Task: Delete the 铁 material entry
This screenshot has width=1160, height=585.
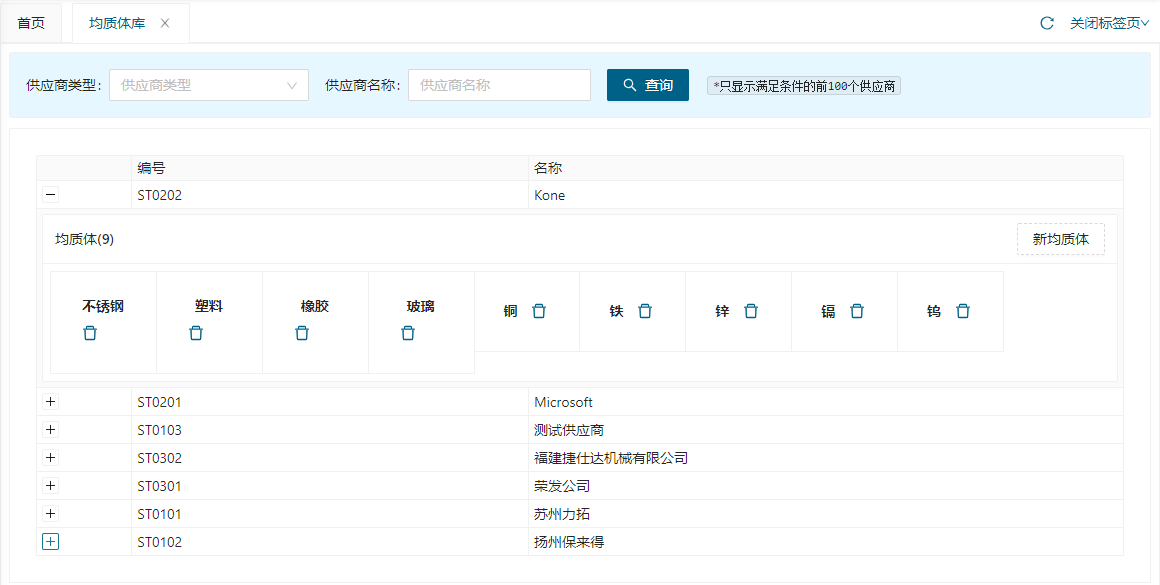Action: pos(645,311)
